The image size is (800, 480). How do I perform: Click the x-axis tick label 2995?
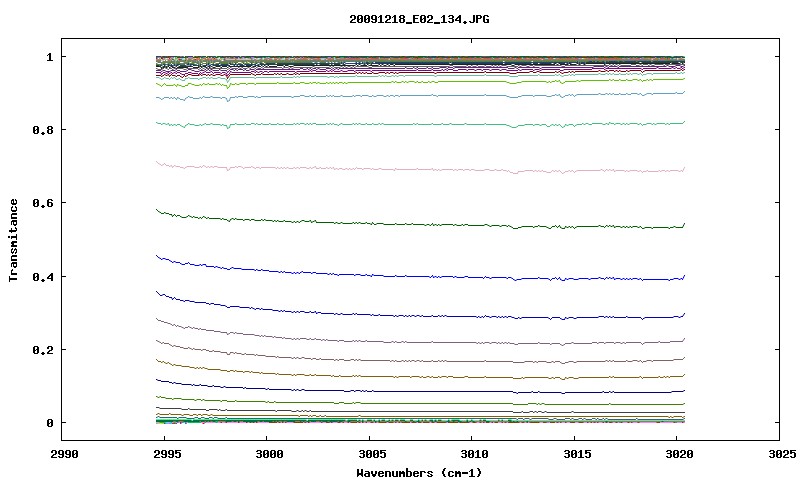tap(167, 454)
